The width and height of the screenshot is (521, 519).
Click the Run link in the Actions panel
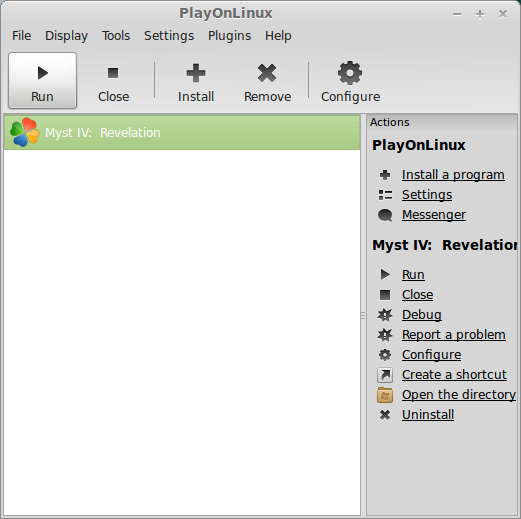coord(413,275)
